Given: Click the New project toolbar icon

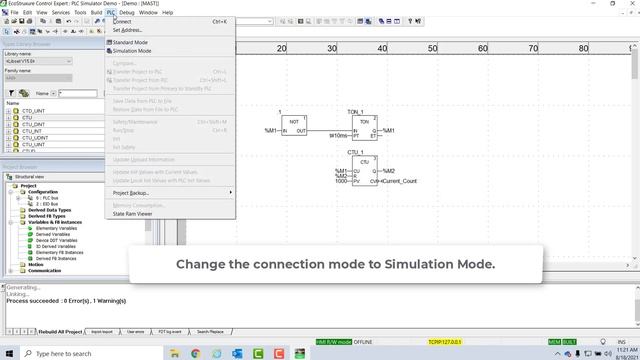Looking at the screenshot, I should tap(7, 21).
